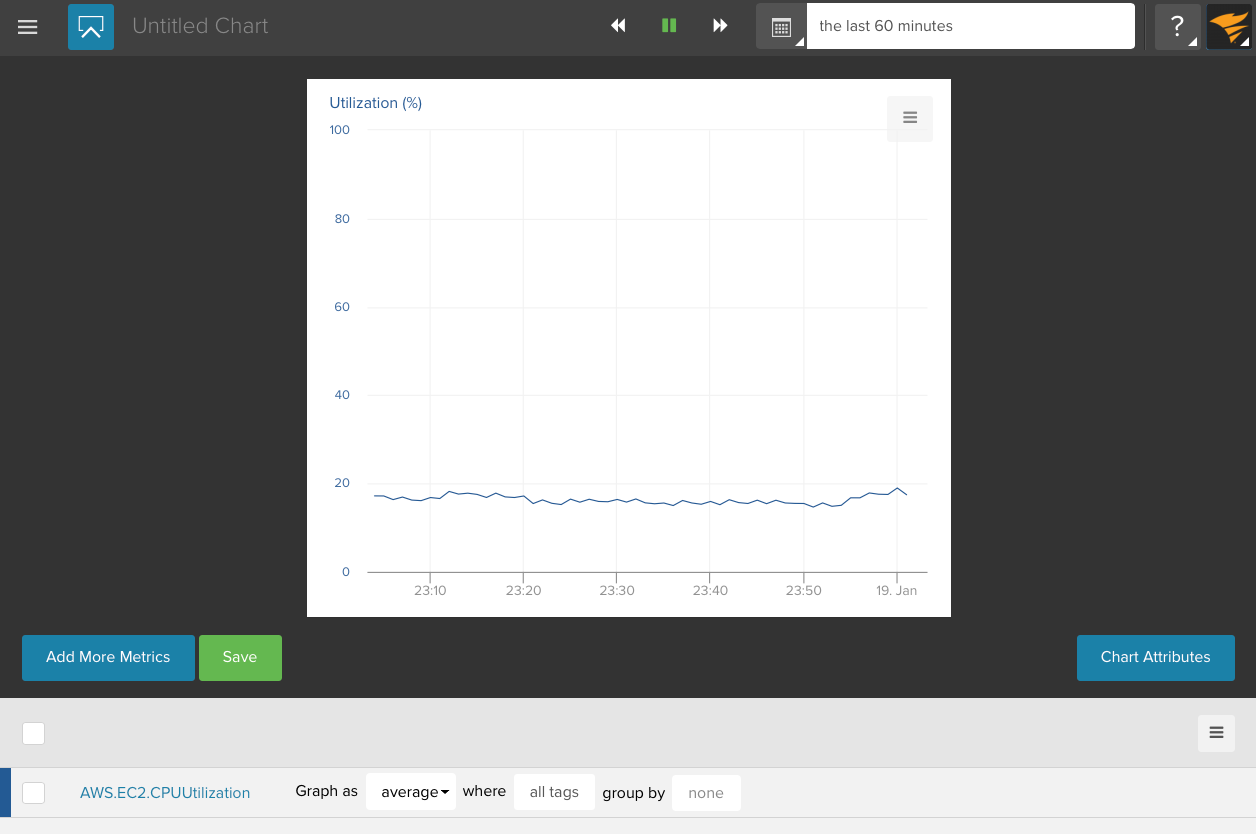Check the AWS.EC2.CPUUtilization row checkbox

point(34,792)
